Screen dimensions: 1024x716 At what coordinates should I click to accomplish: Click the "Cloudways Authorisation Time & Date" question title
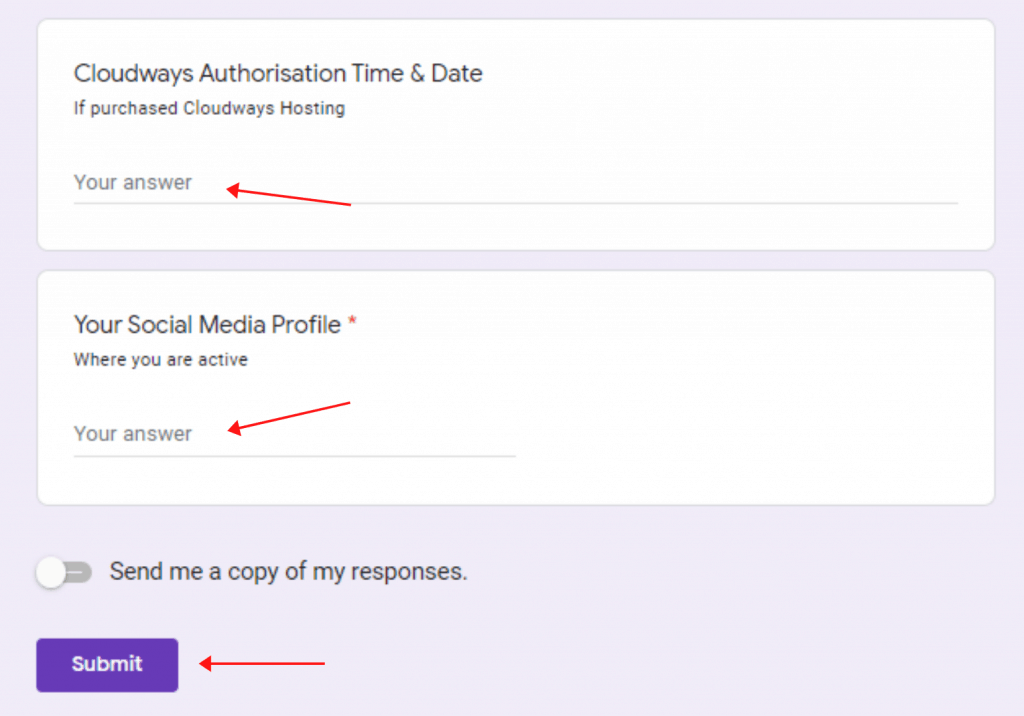[x=278, y=73]
